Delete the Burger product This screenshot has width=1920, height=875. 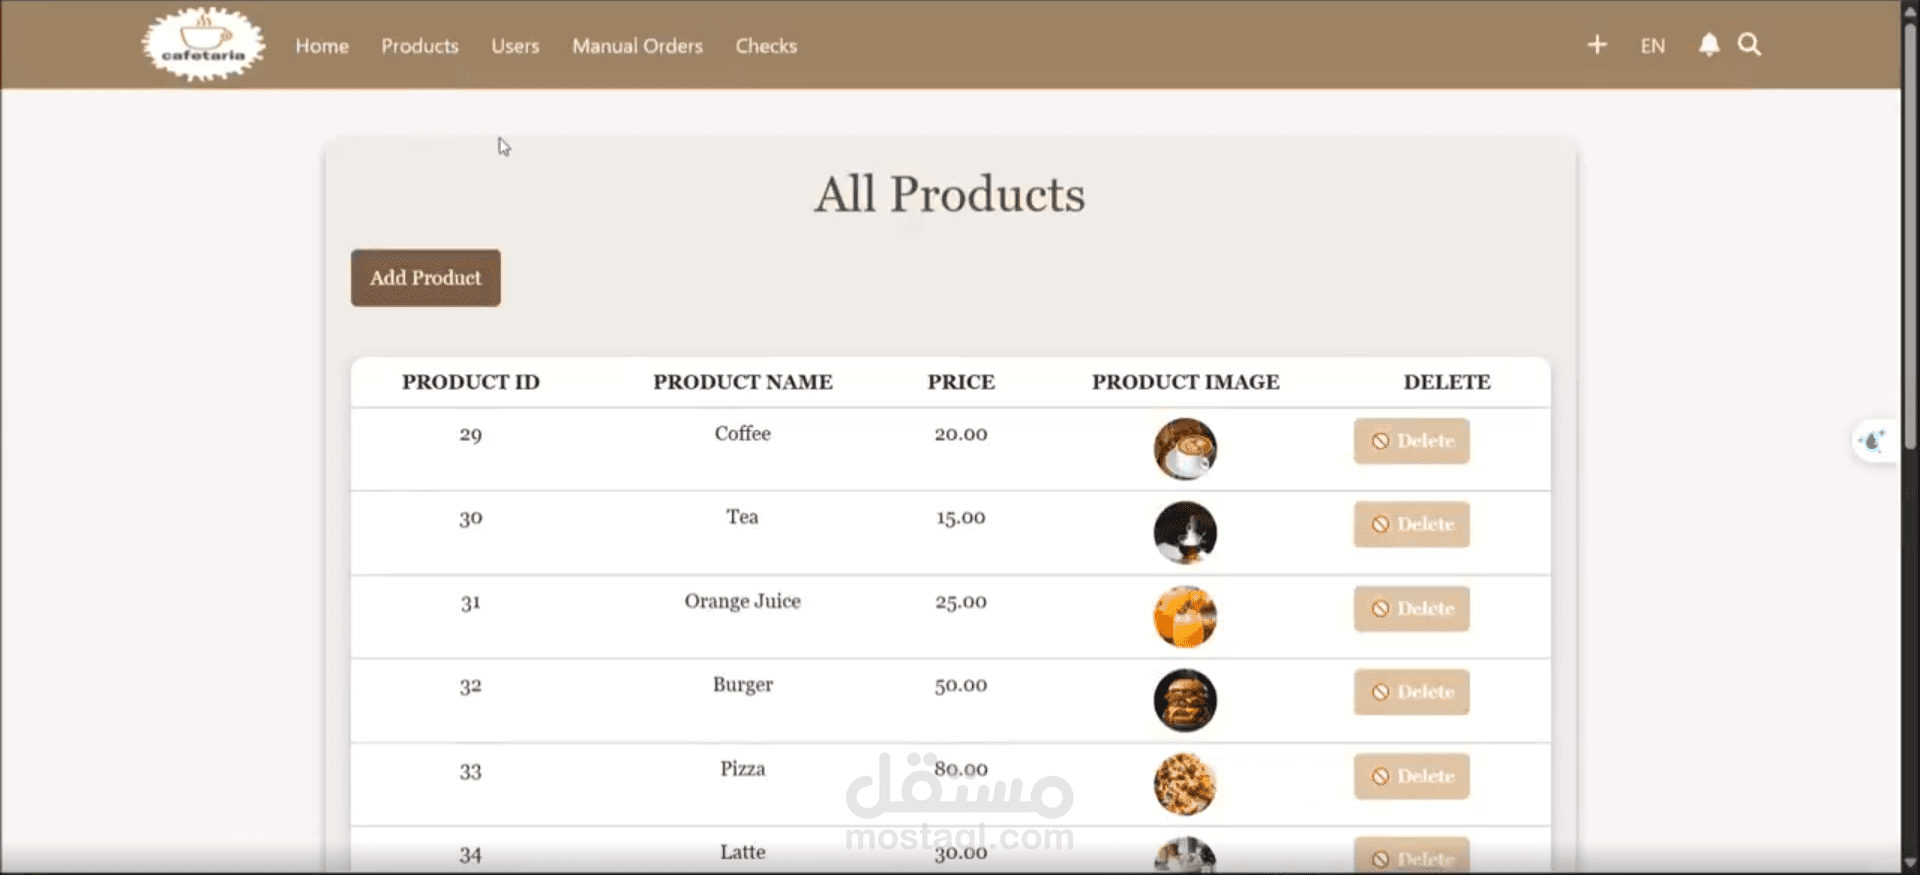pyautogui.click(x=1412, y=692)
